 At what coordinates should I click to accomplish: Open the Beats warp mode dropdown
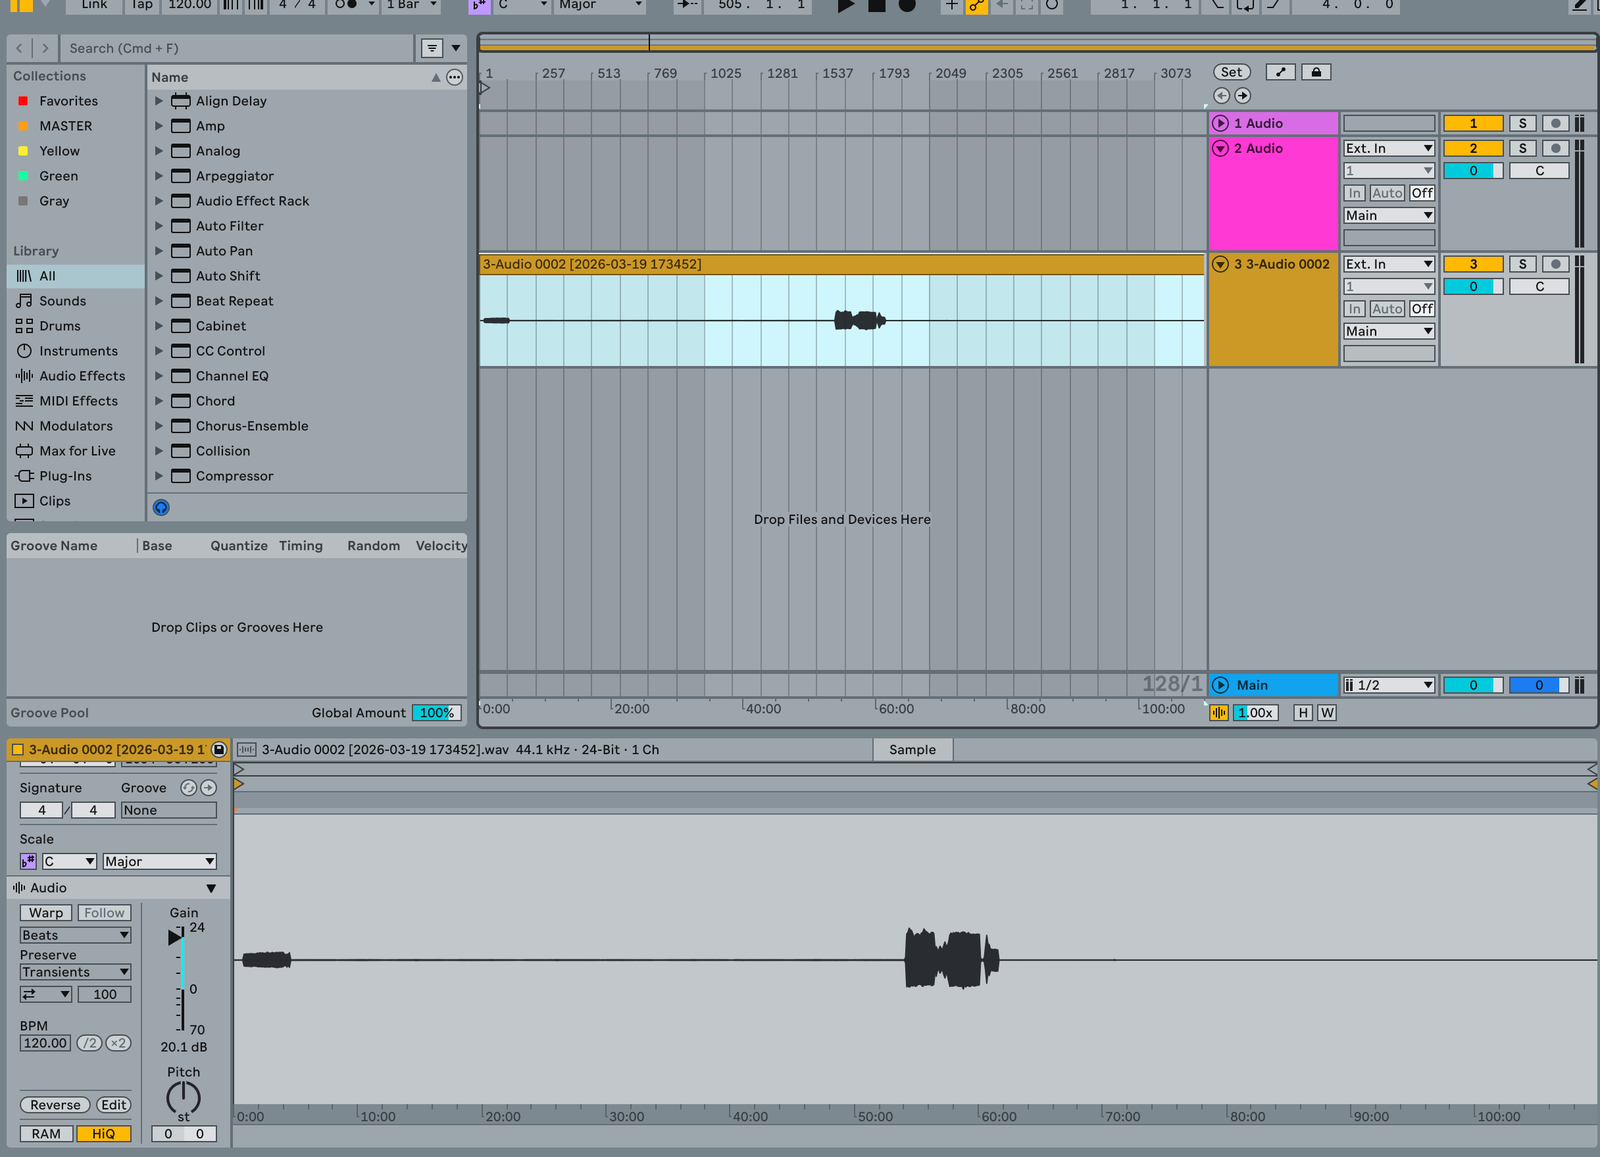(76, 935)
